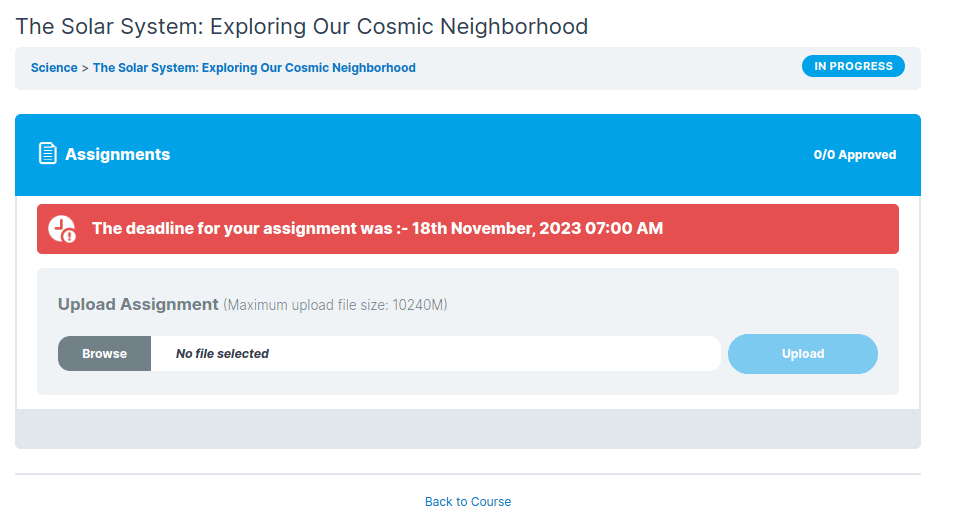Click the Upload Assignment heading
This screenshot has height=523, width=956.
pos(138,304)
